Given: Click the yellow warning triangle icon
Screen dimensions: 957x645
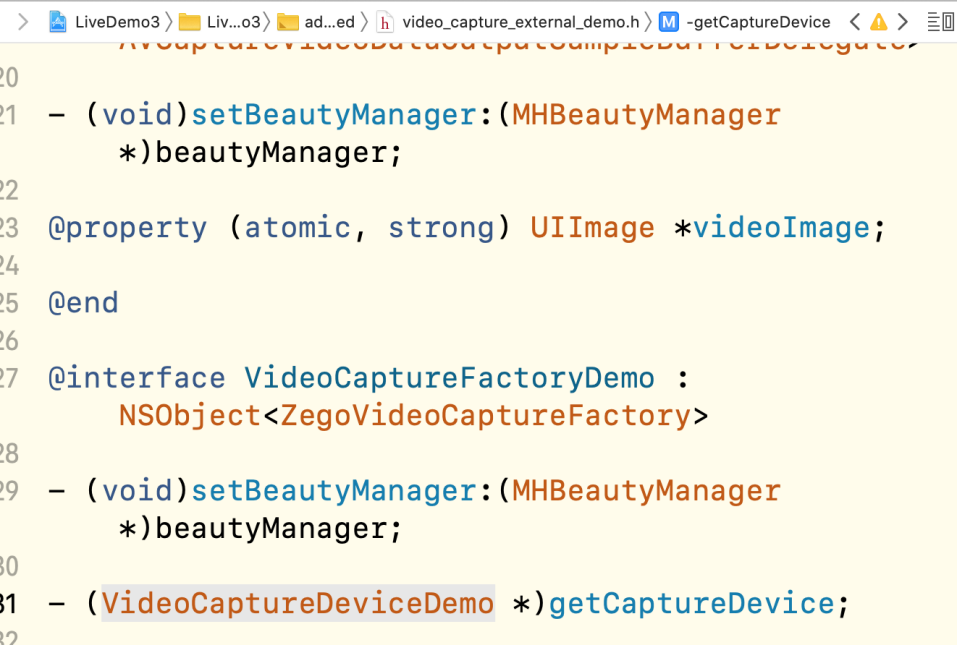Looking at the screenshot, I should 878,23.
